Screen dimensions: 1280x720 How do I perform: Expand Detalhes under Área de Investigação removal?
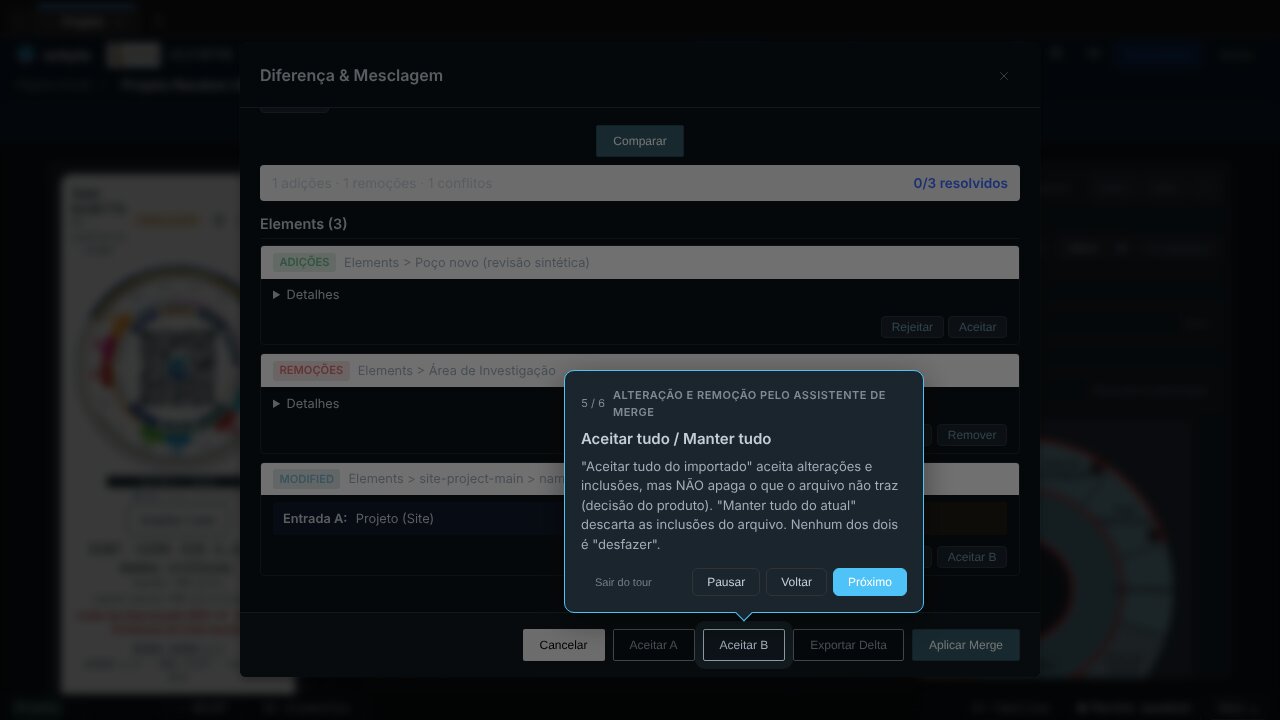pos(306,404)
